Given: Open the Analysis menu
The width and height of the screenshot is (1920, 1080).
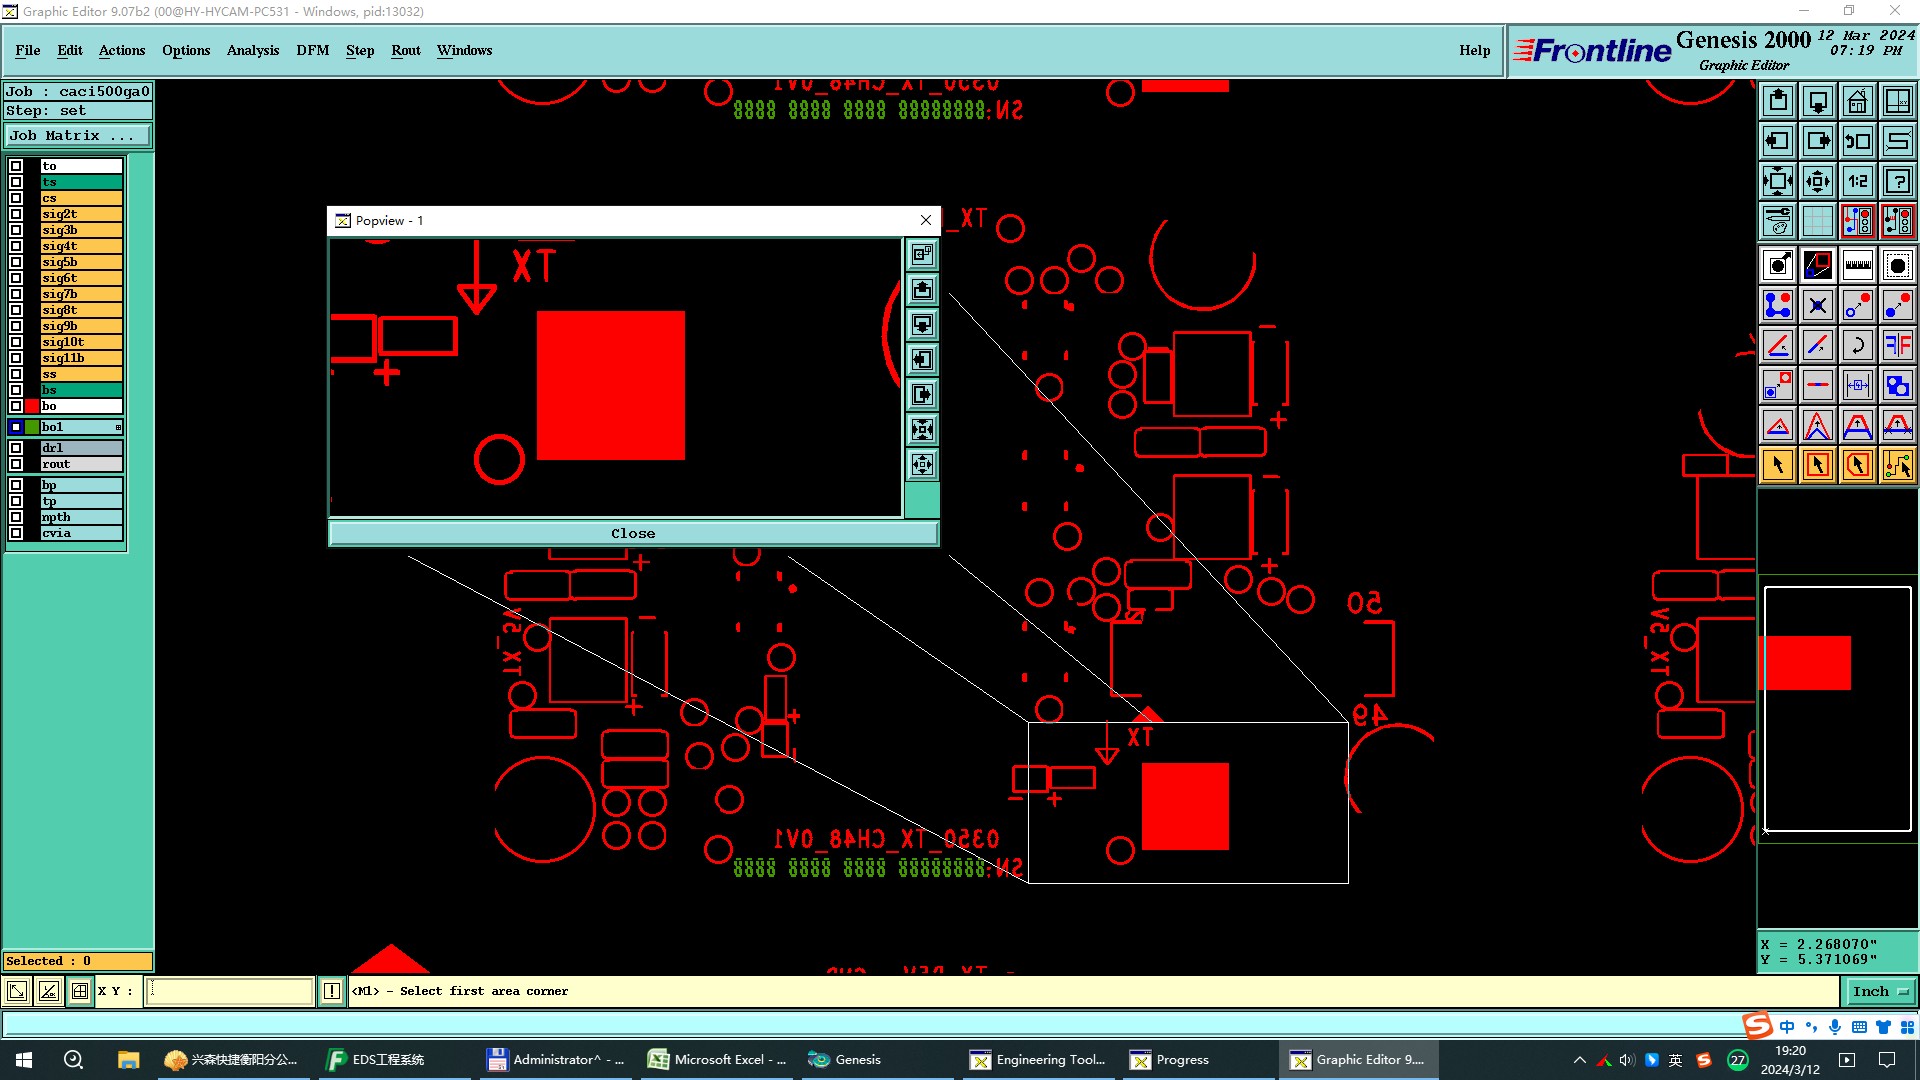Looking at the screenshot, I should (x=252, y=50).
